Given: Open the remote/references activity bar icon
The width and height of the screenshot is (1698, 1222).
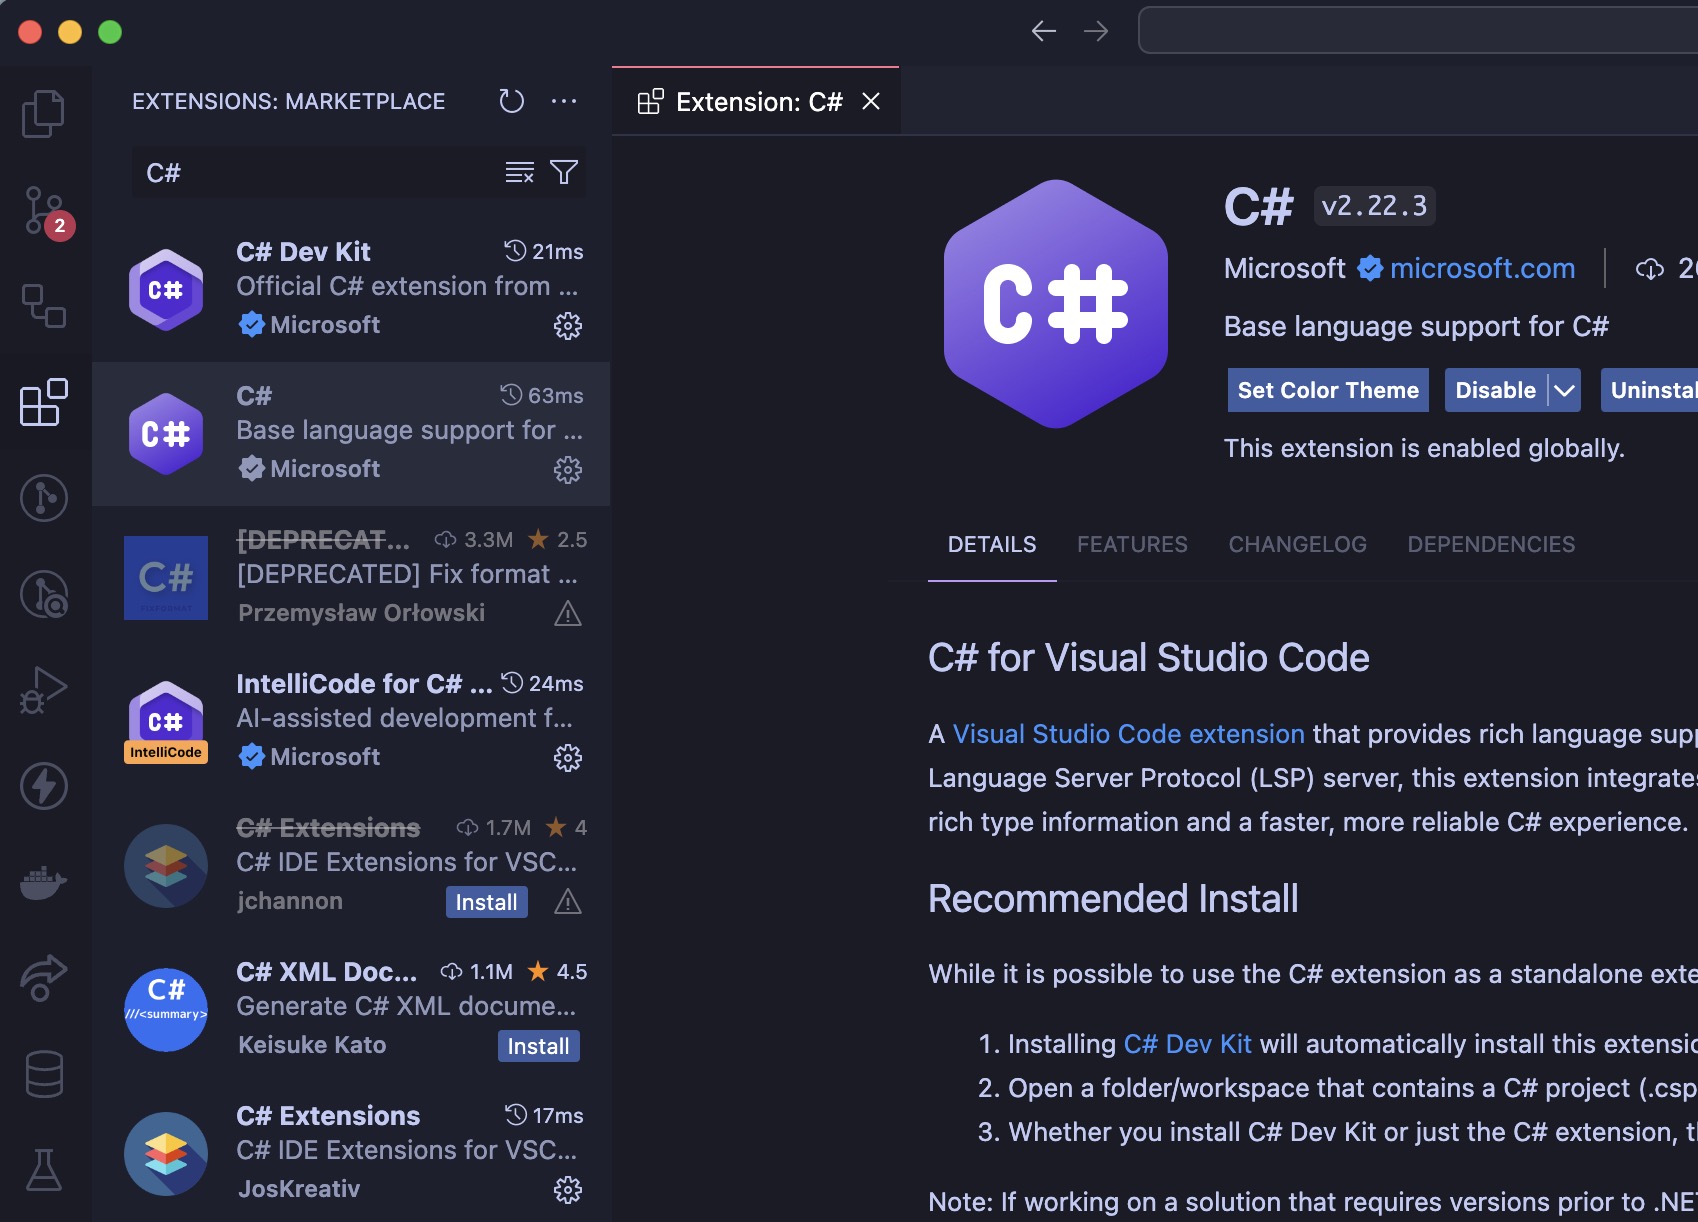Looking at the screenshot, I should pos(44,306).
